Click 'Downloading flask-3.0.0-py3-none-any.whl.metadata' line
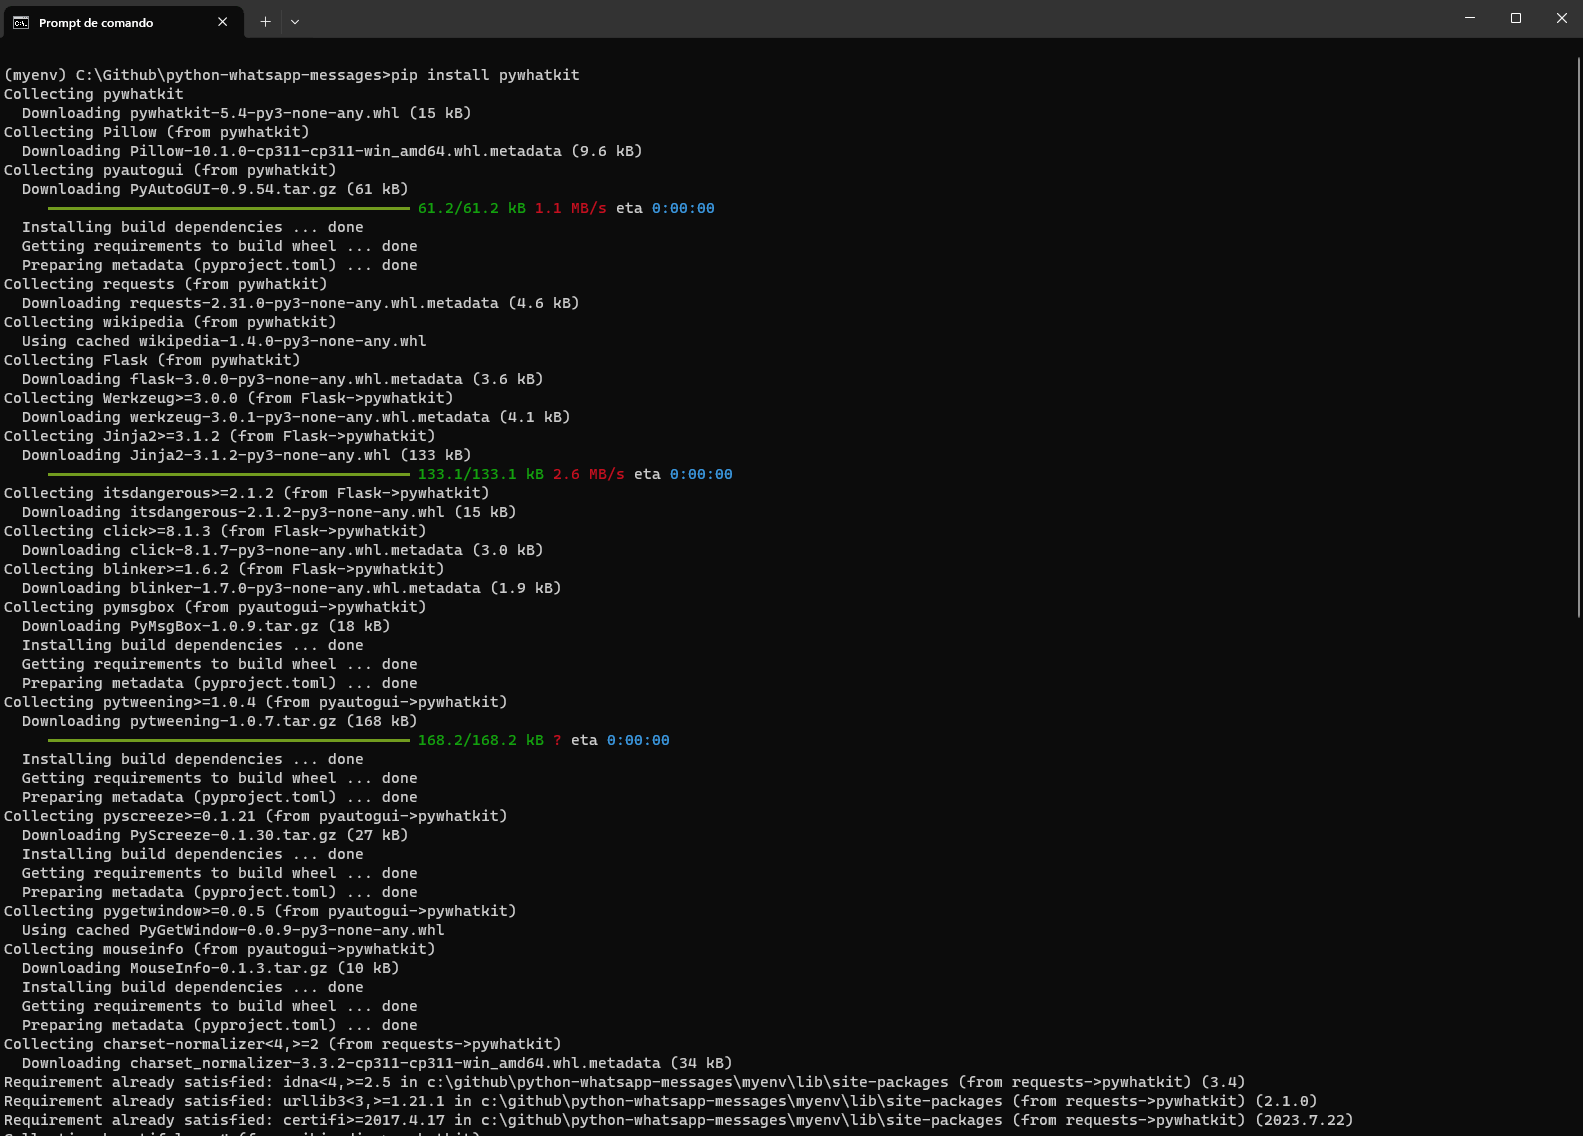The width and height of the screenshot is (1583, 1136). 282,379
